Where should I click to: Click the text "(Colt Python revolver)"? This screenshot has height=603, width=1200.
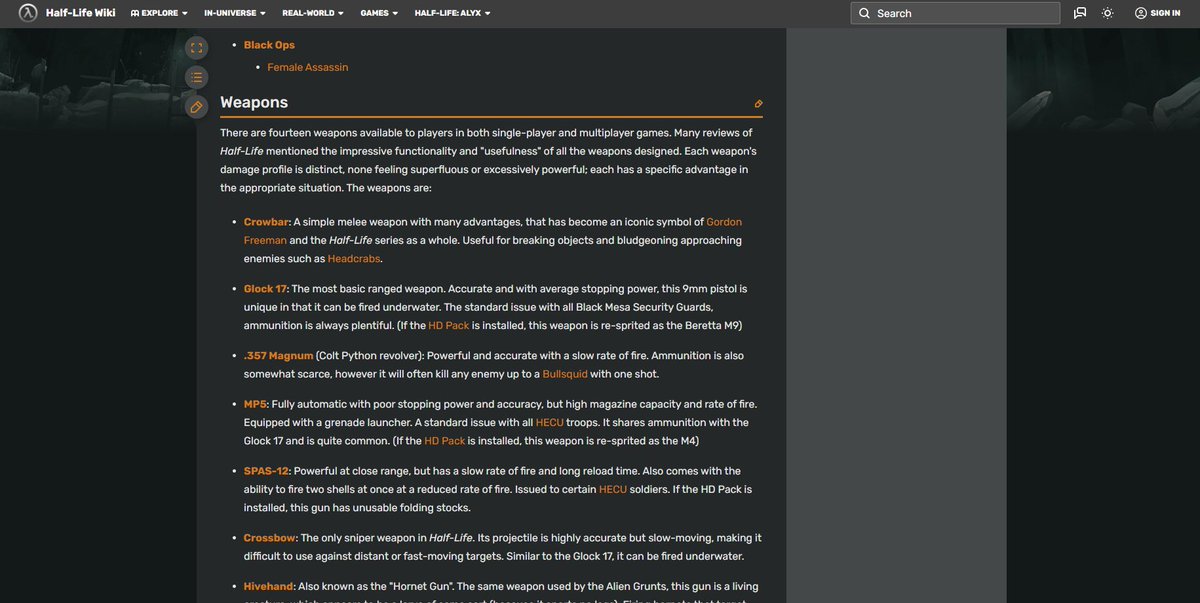coord(370,356)
